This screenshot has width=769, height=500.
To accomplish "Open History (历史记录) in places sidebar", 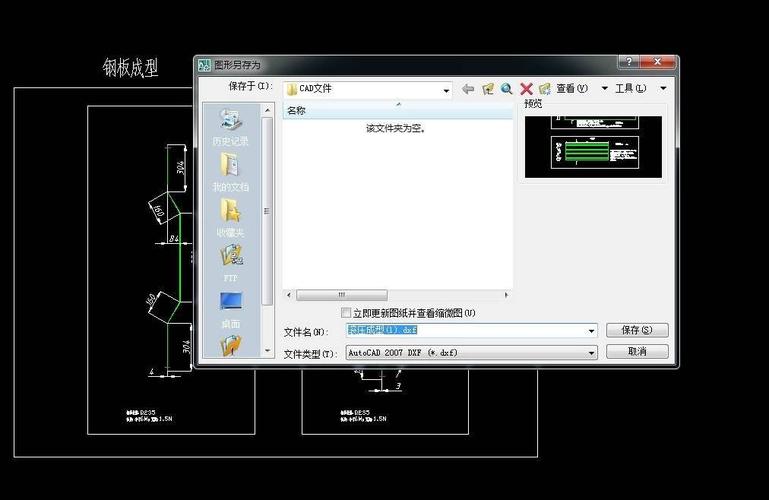I will click(231, 127).
